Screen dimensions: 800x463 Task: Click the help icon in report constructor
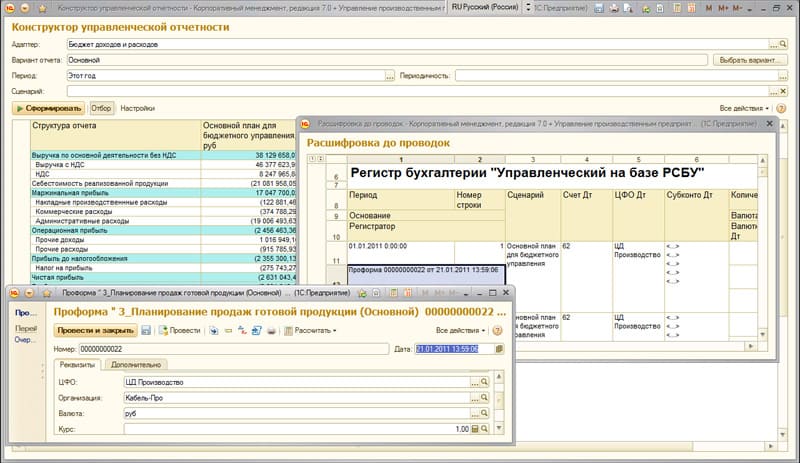pos(781,108)
